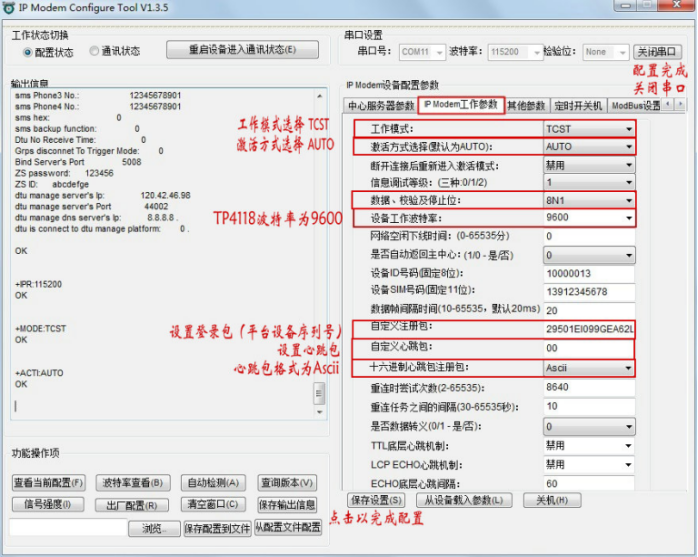The height and width of the screenshot is (557, 698).
Task: Click the tab strip left scroll arrow
Action: pos(668,104)
